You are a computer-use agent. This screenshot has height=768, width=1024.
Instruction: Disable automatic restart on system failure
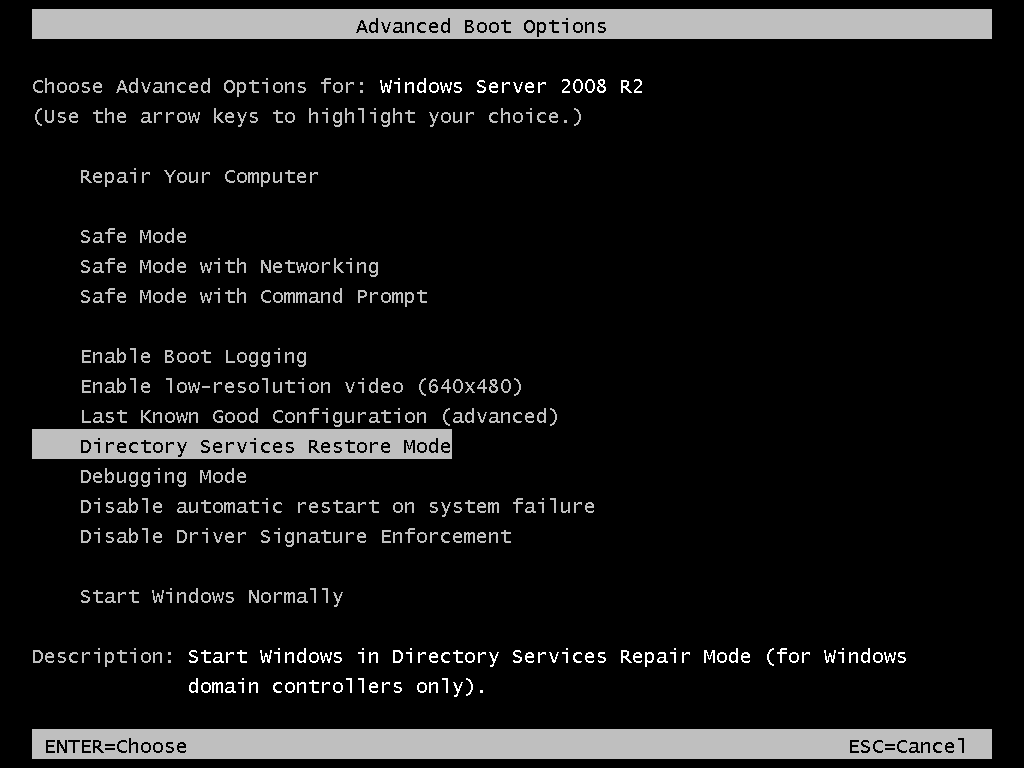pyautogui.click(x=336, y=506)
